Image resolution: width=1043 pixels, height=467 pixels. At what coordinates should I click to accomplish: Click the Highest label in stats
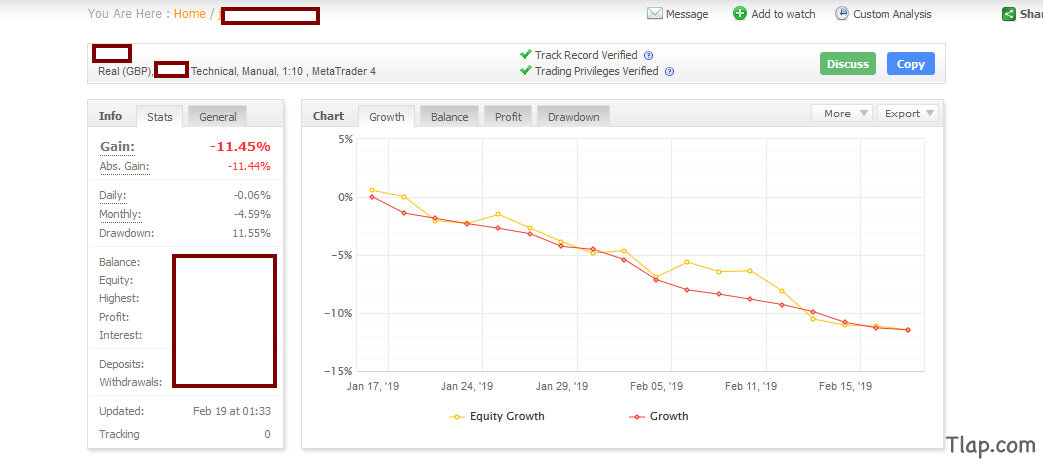click(119, 299)
